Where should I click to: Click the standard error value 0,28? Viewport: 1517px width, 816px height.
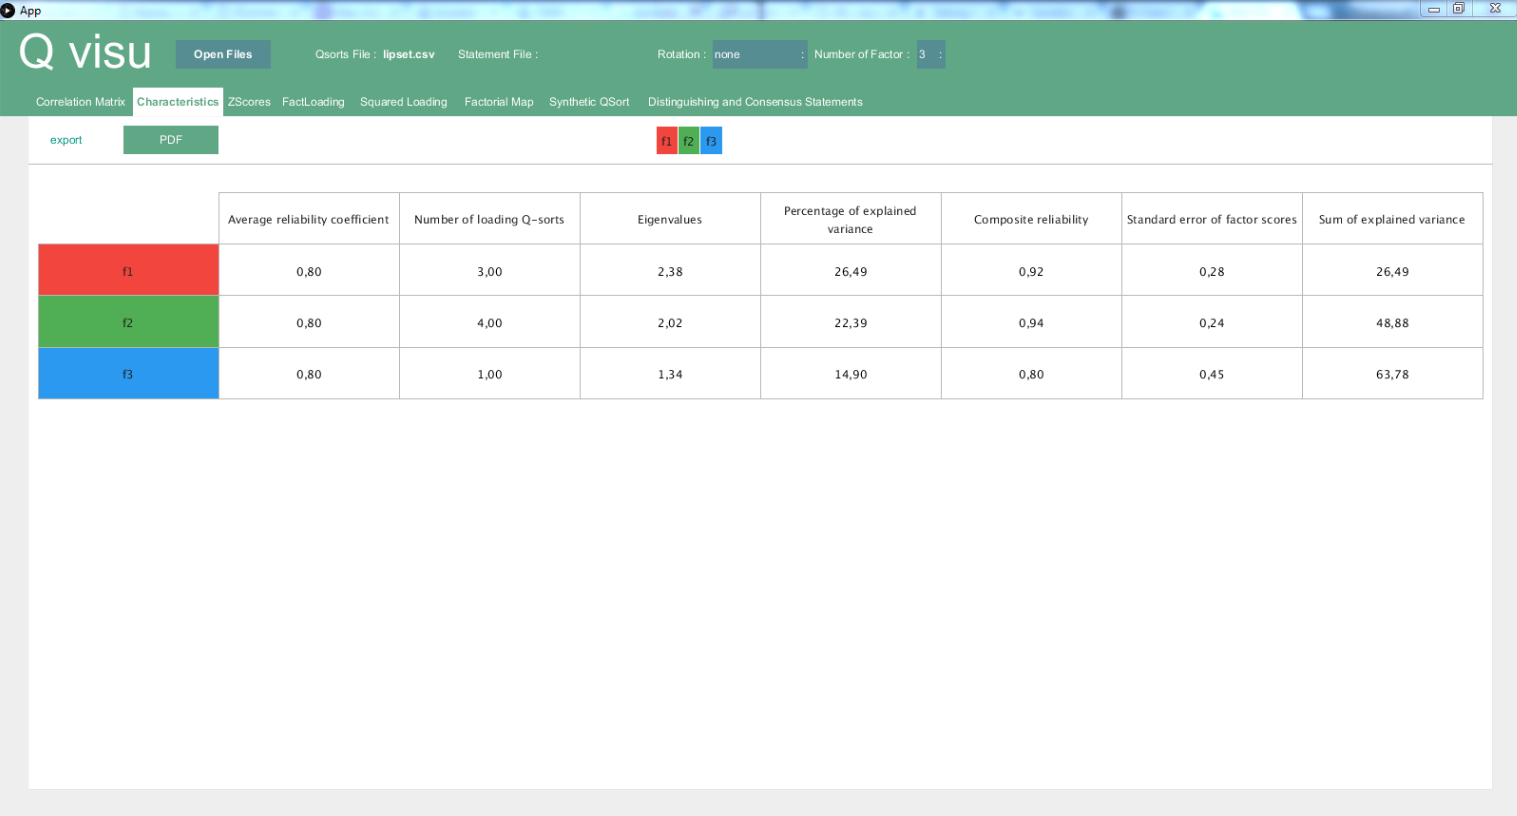[x=1212, y=271]
